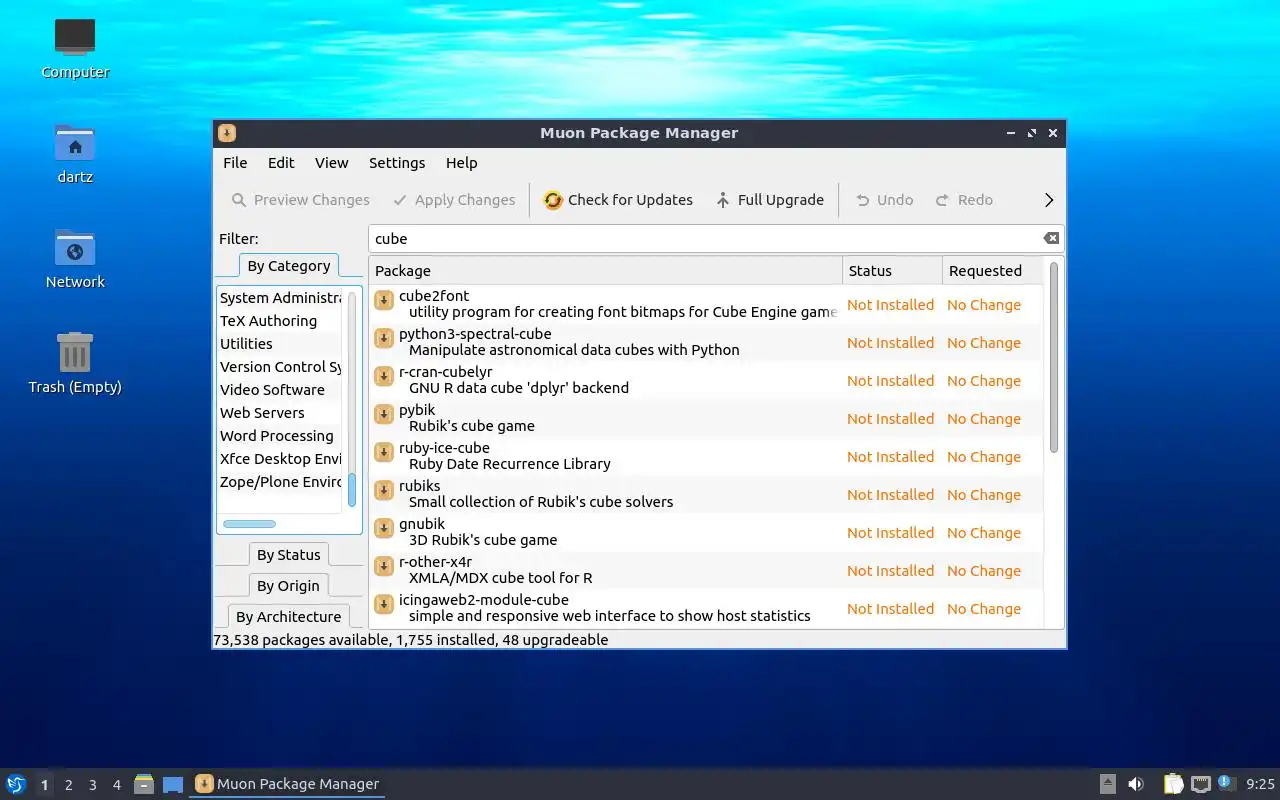1280x800 pixels.
Task: Select Xfce Desktop Environment category
Action: pos(281,459)
